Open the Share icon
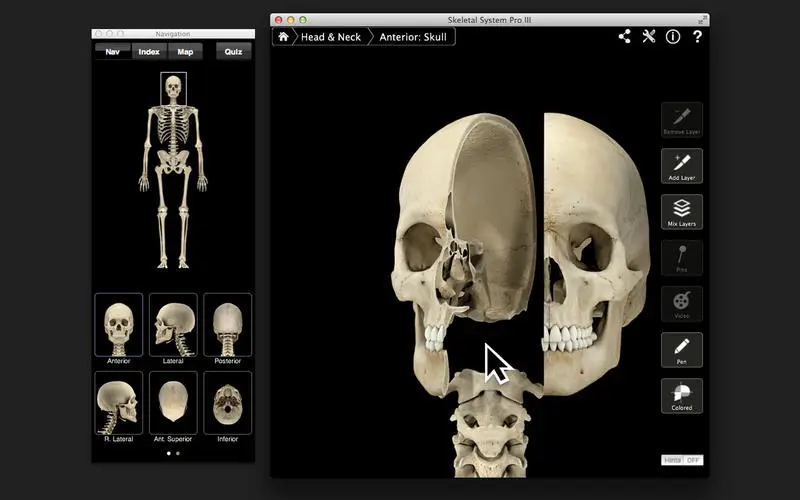The height and width of the screenshot is (500, 800). tap(624, 36)
